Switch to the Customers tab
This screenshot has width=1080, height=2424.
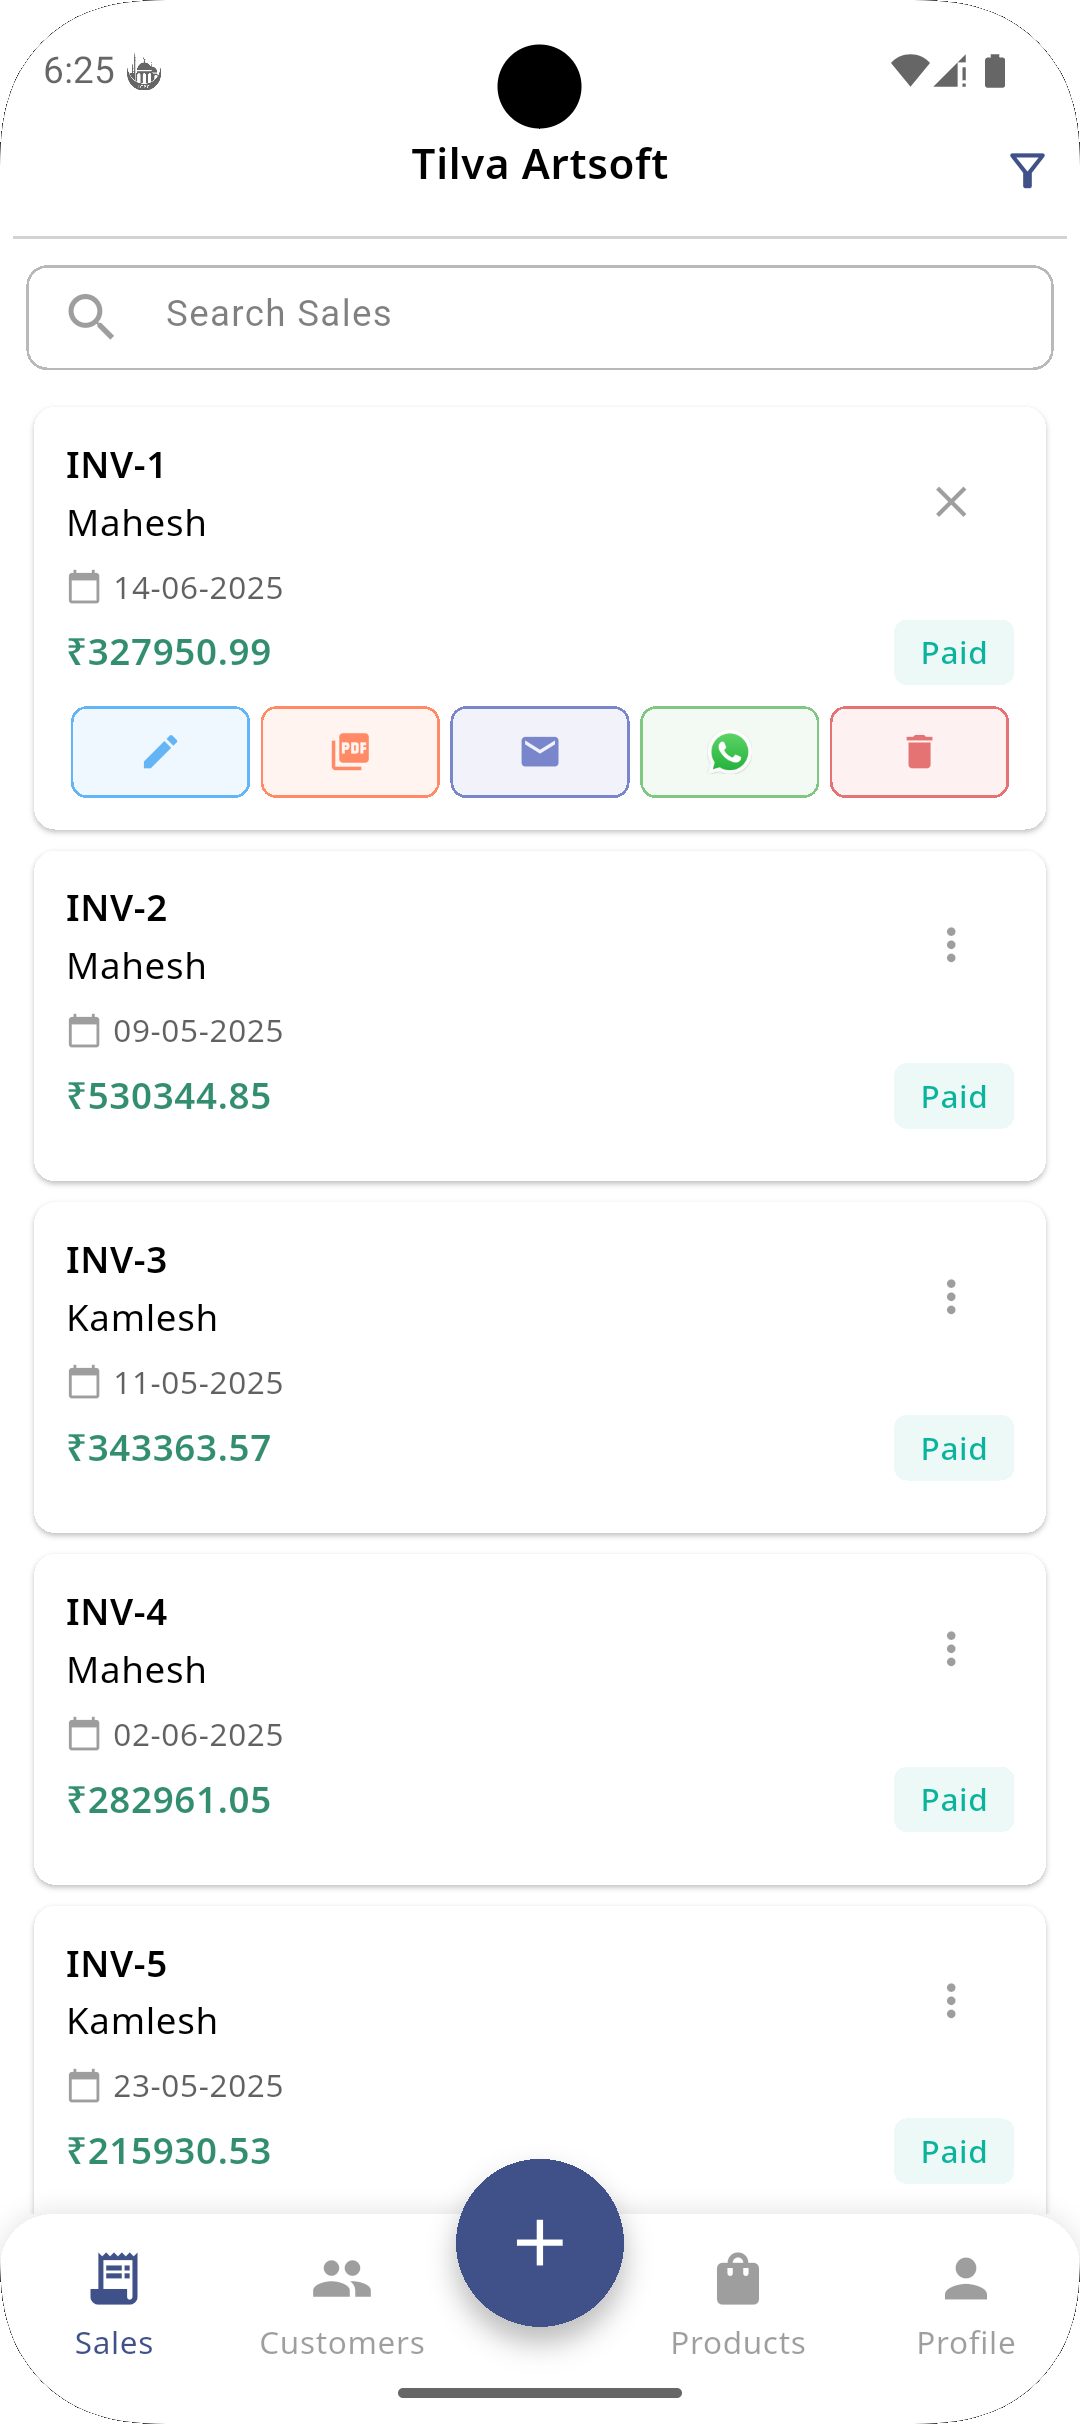[x=342, y=2306]
